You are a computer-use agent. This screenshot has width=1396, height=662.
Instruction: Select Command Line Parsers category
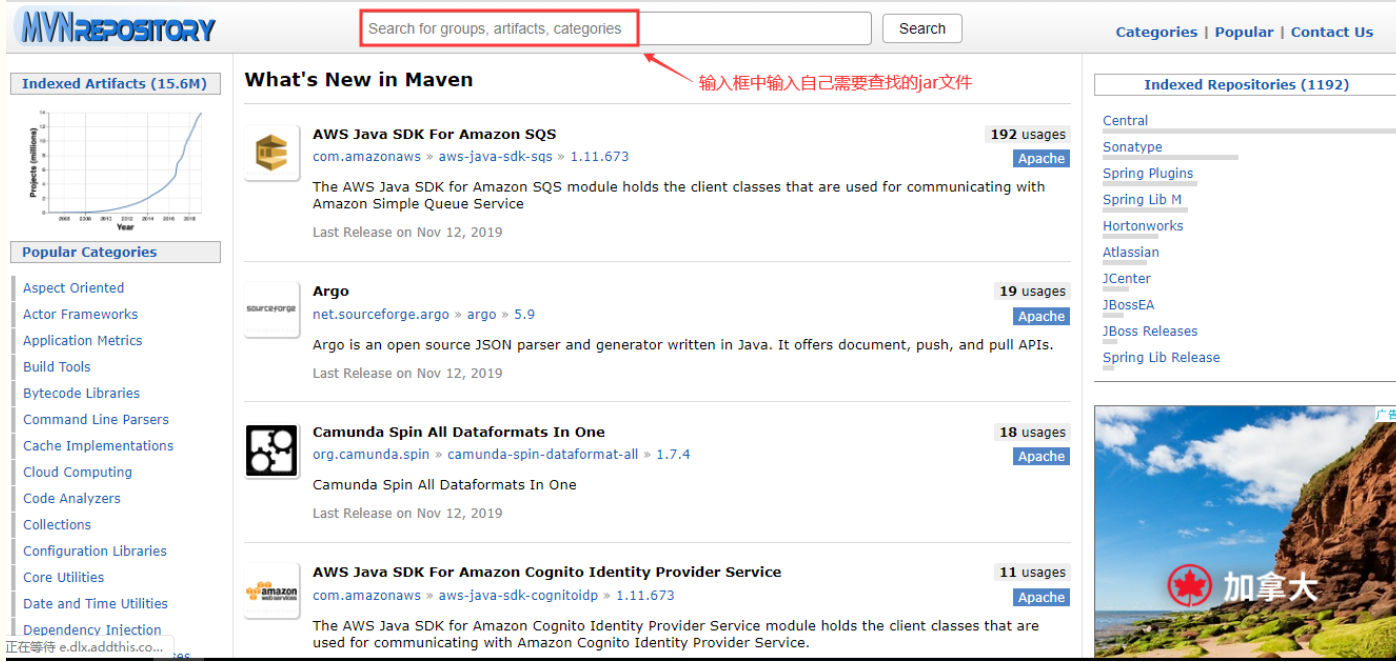[96, 420]
